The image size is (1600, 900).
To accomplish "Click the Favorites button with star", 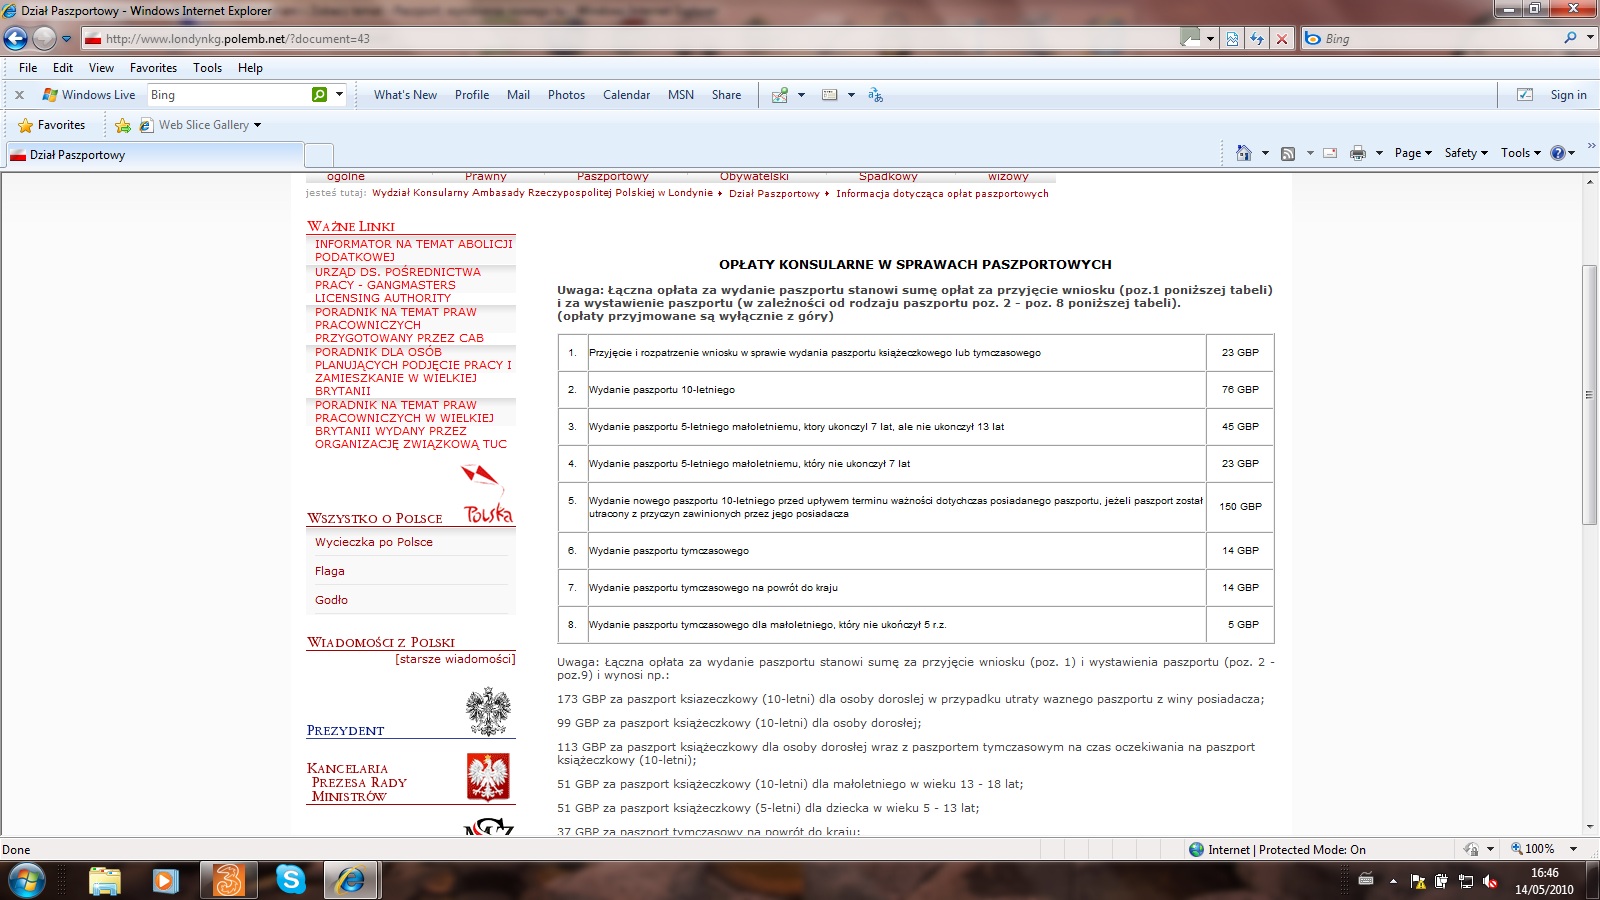I will click(x=52, y=125).
